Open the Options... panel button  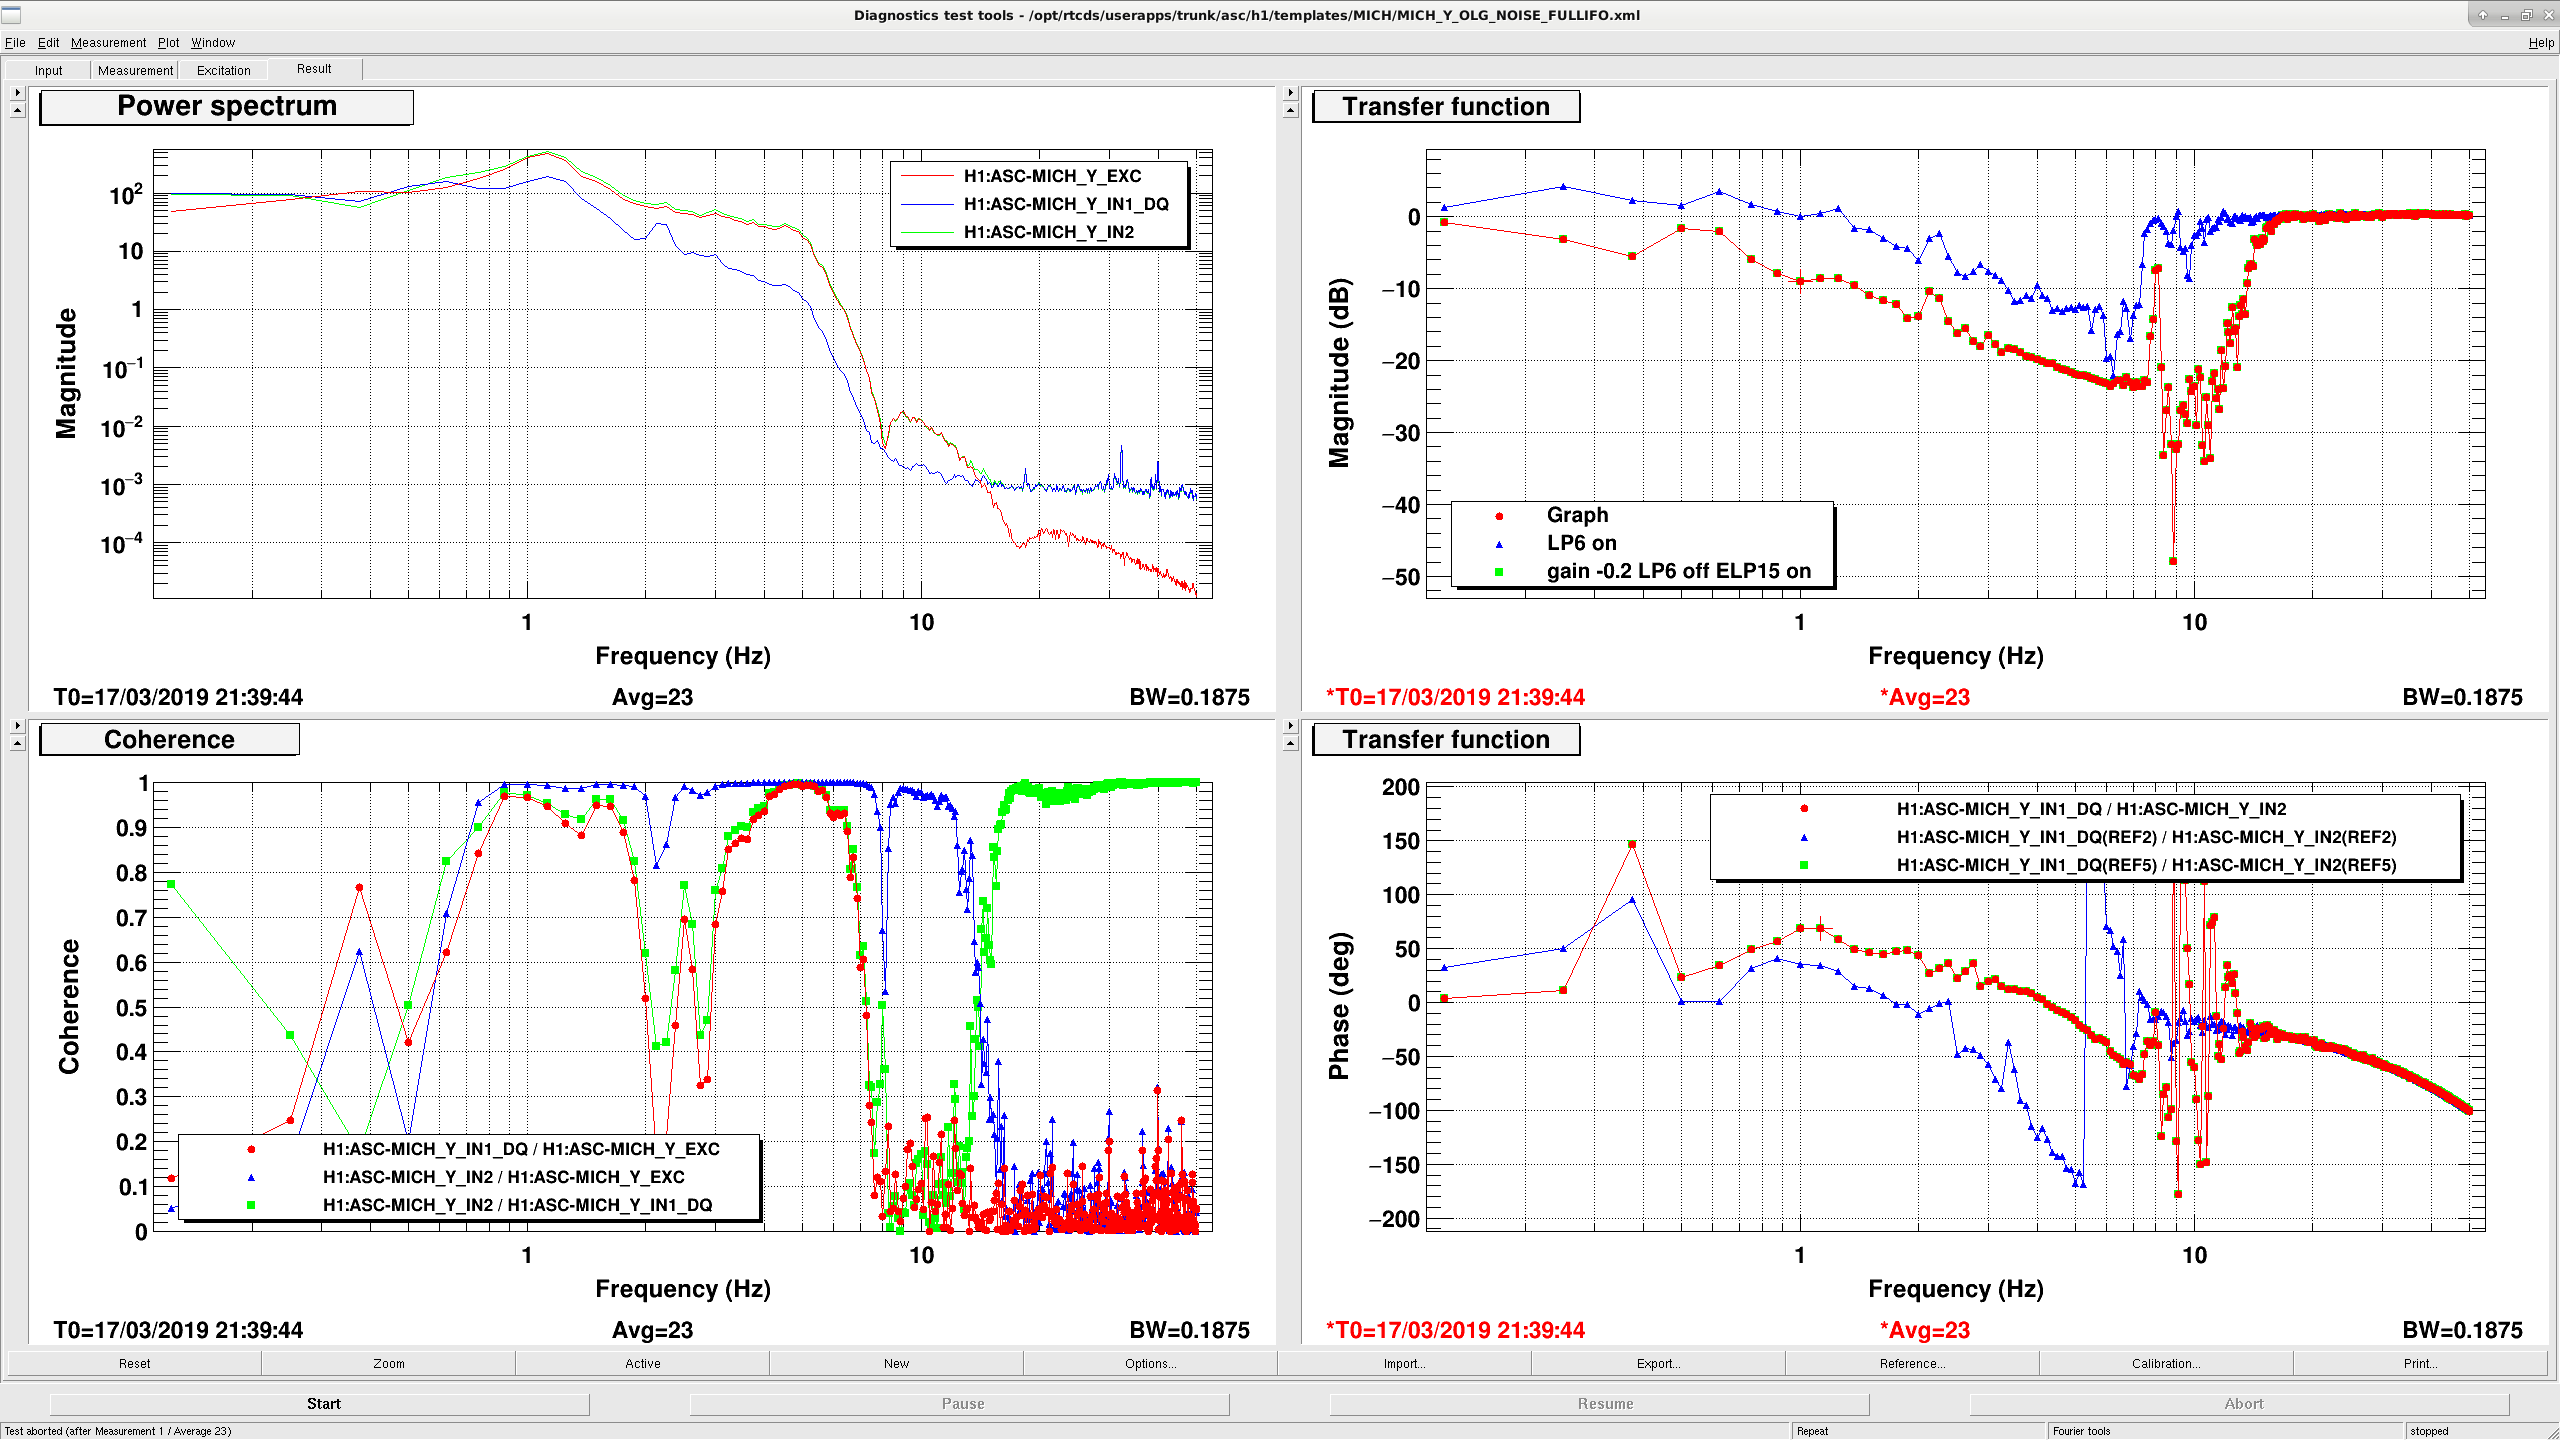coord(1150,1363)
